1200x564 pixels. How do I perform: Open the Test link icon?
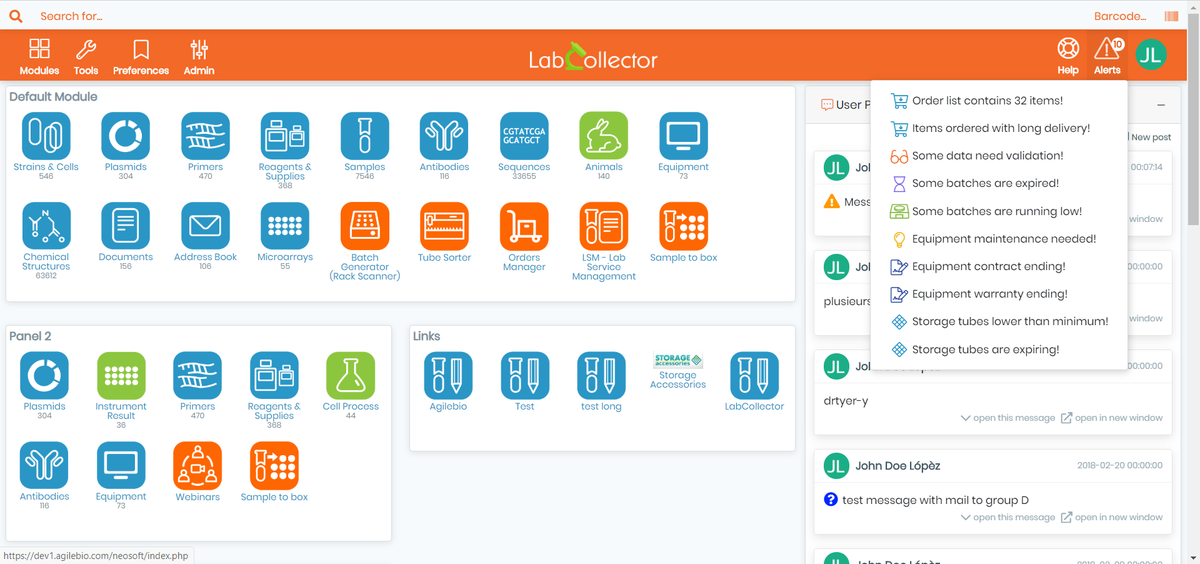[525, 376]
